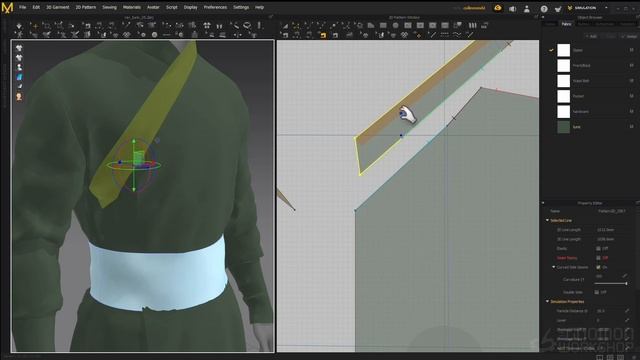Click the Simulate arrow icon in 3D toolbar
Image resolution: width=640 pixels, height=360 pixels.
(19, 26)
